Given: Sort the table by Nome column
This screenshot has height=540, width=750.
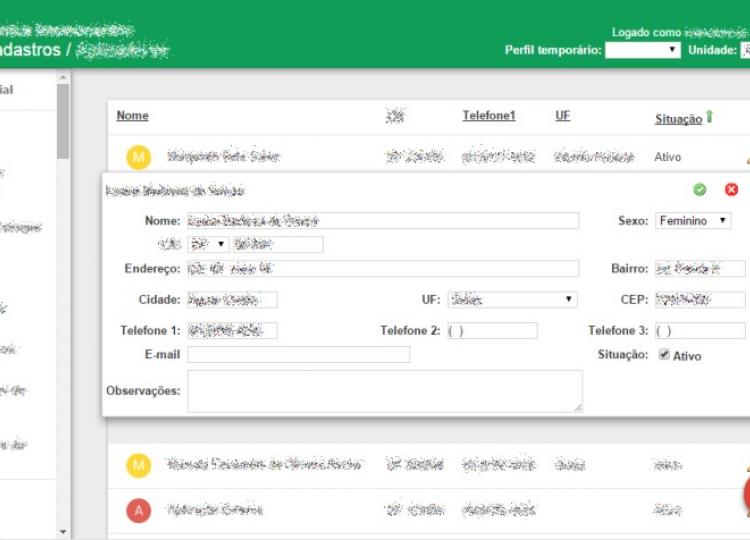Looking at the screenshot, I should click(132, 115).
